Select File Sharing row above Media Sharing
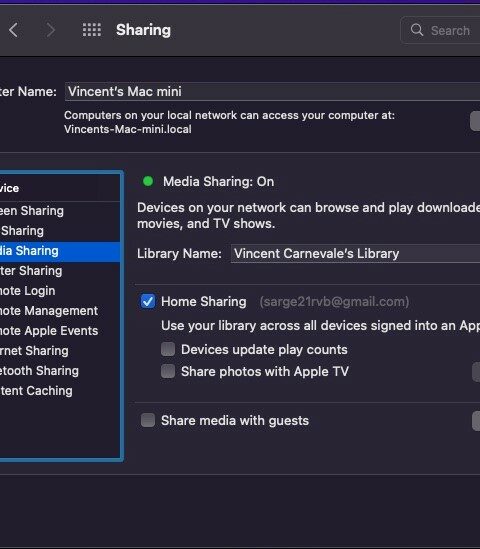The width and height of the screenshot is (480, 549). [x=60, y=231]
